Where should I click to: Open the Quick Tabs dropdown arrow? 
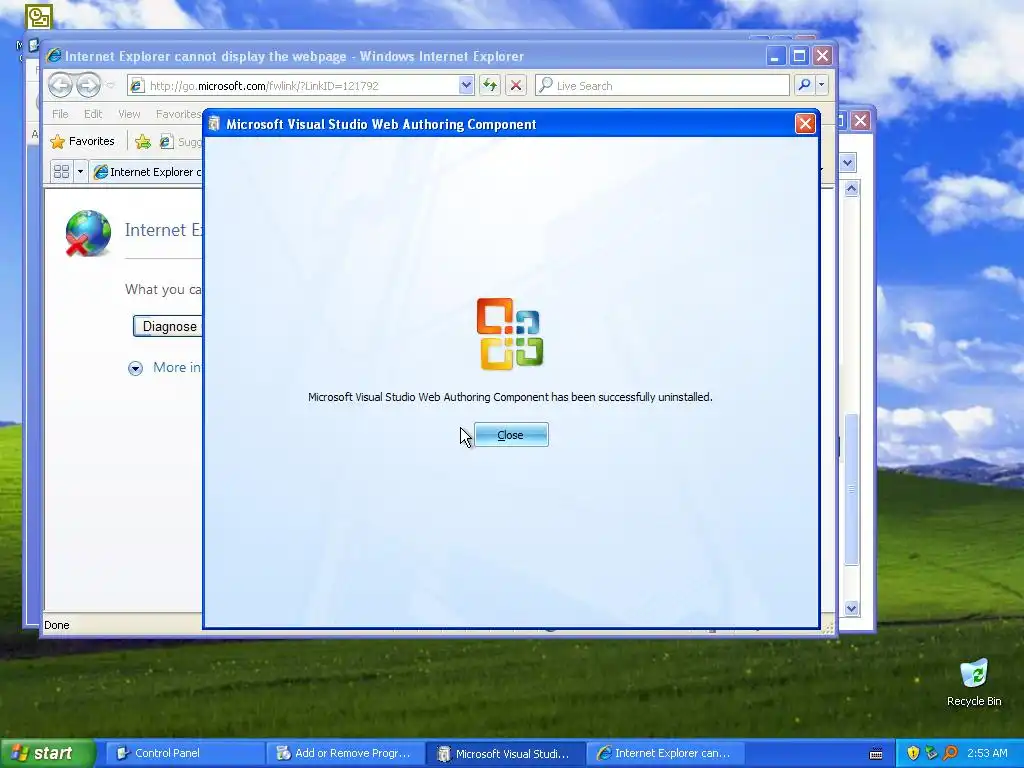pos(80,172)
